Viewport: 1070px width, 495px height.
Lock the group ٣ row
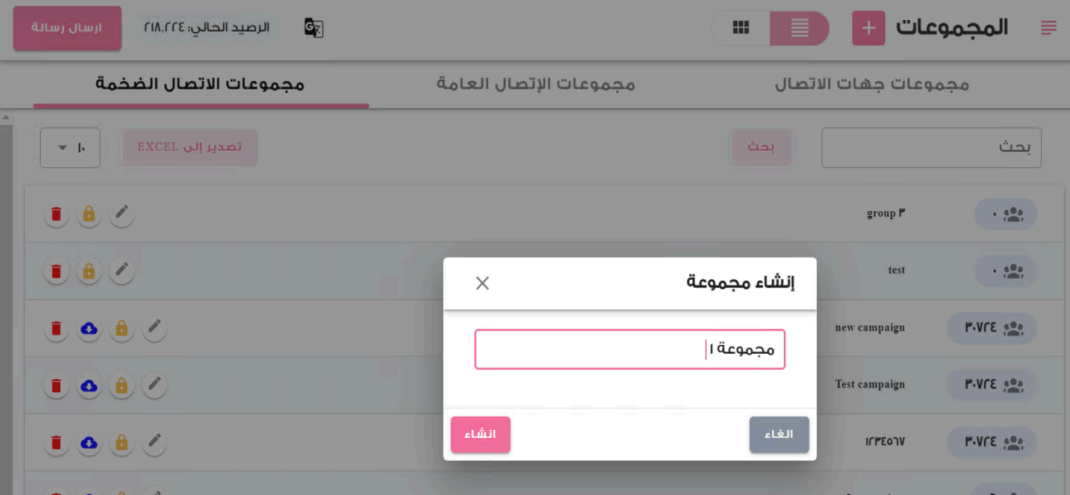[x=89, y=214]
